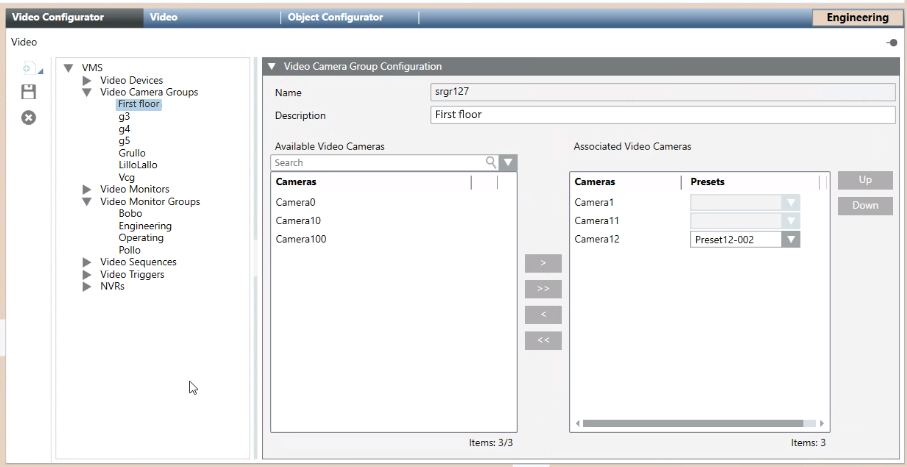The height and width of the screenshot is (467, 907).
Task: Click the Up button
Action: pos(864,181)
